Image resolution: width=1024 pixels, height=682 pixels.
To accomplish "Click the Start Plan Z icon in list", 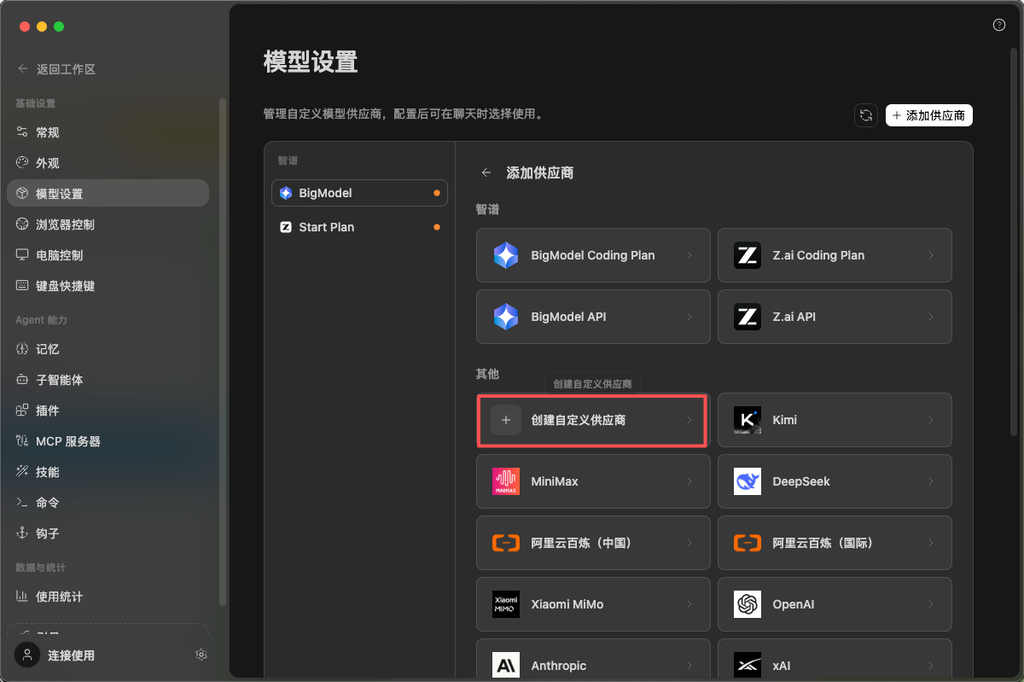I will click(x=285, y=227).
